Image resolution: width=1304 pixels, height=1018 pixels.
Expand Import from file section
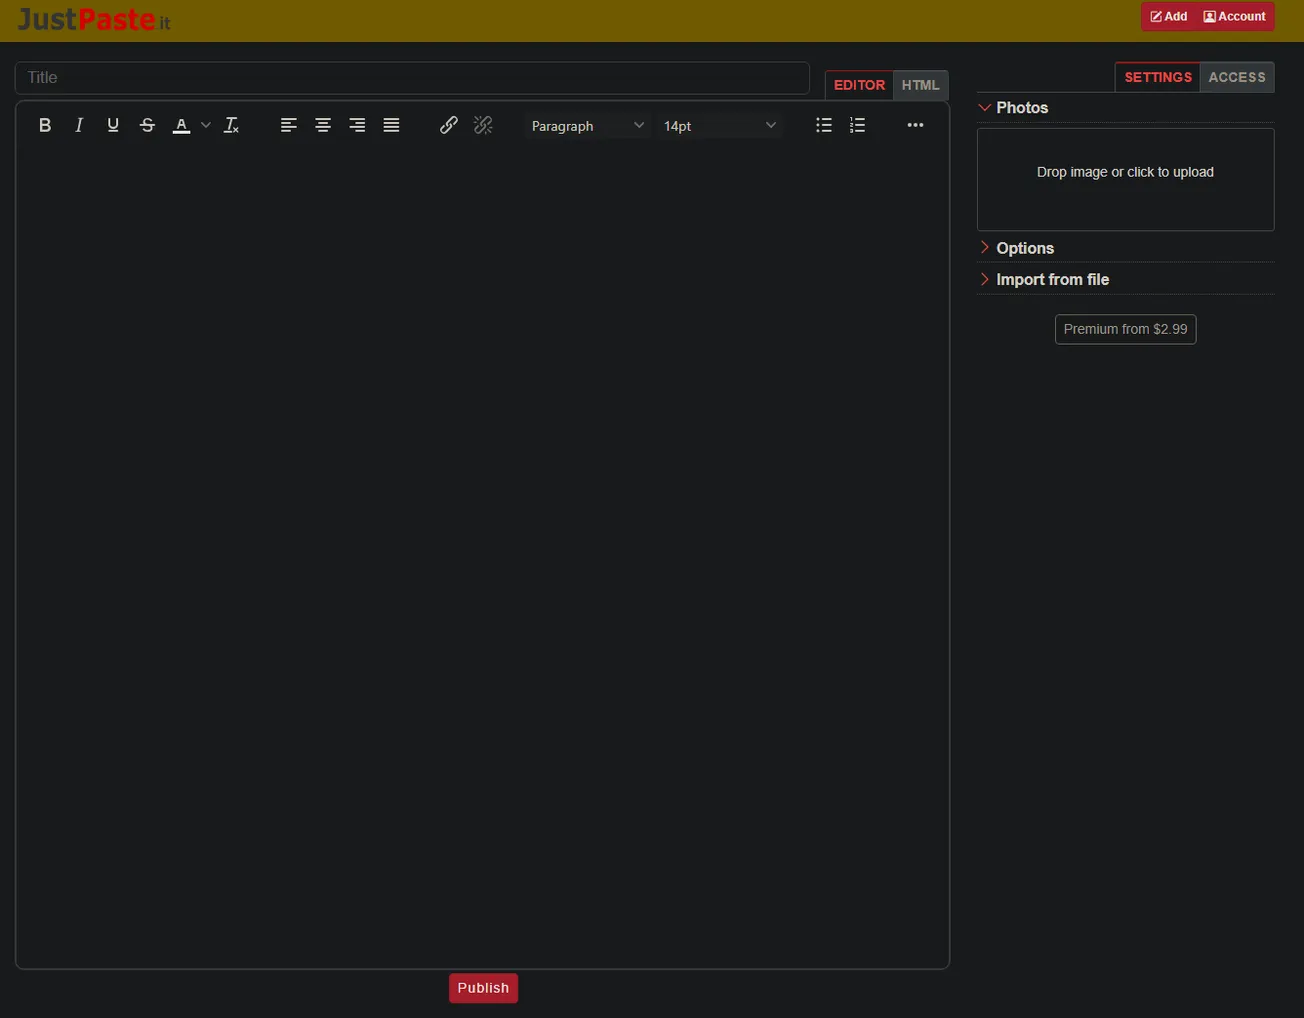click(x=1052, y=280)
